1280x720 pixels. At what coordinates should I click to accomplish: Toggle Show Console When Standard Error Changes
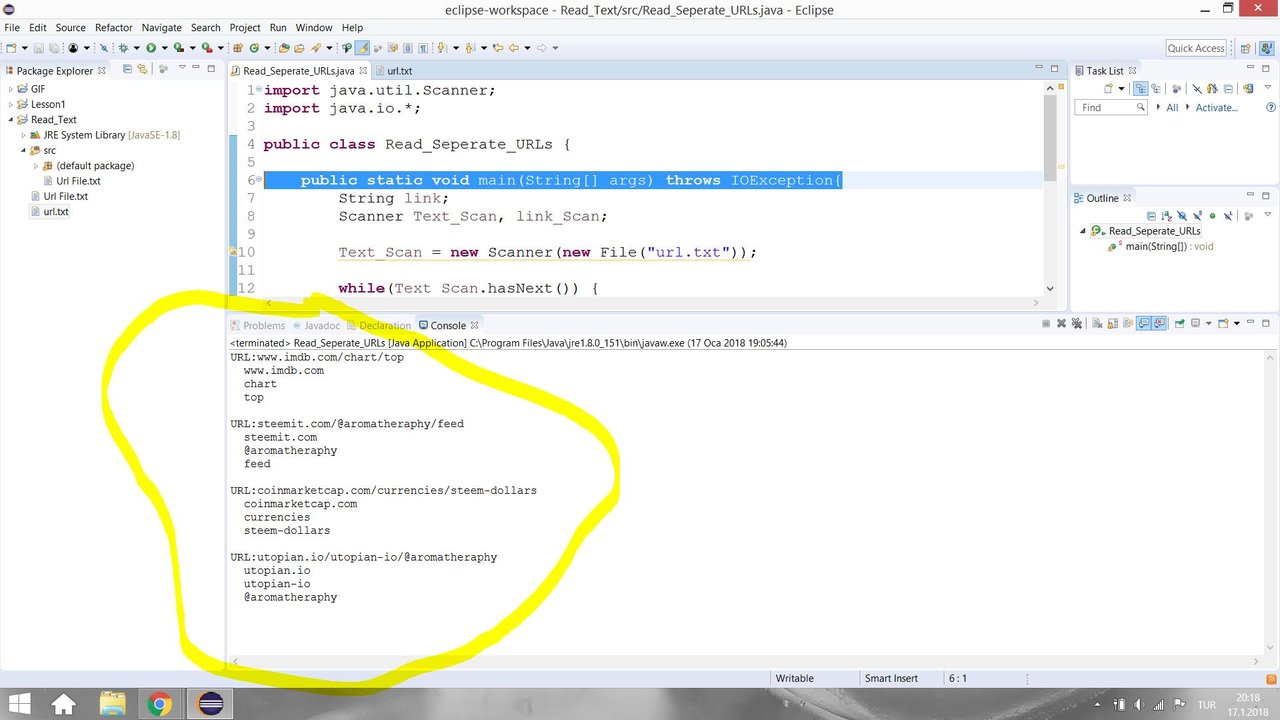pos(1160,323)
